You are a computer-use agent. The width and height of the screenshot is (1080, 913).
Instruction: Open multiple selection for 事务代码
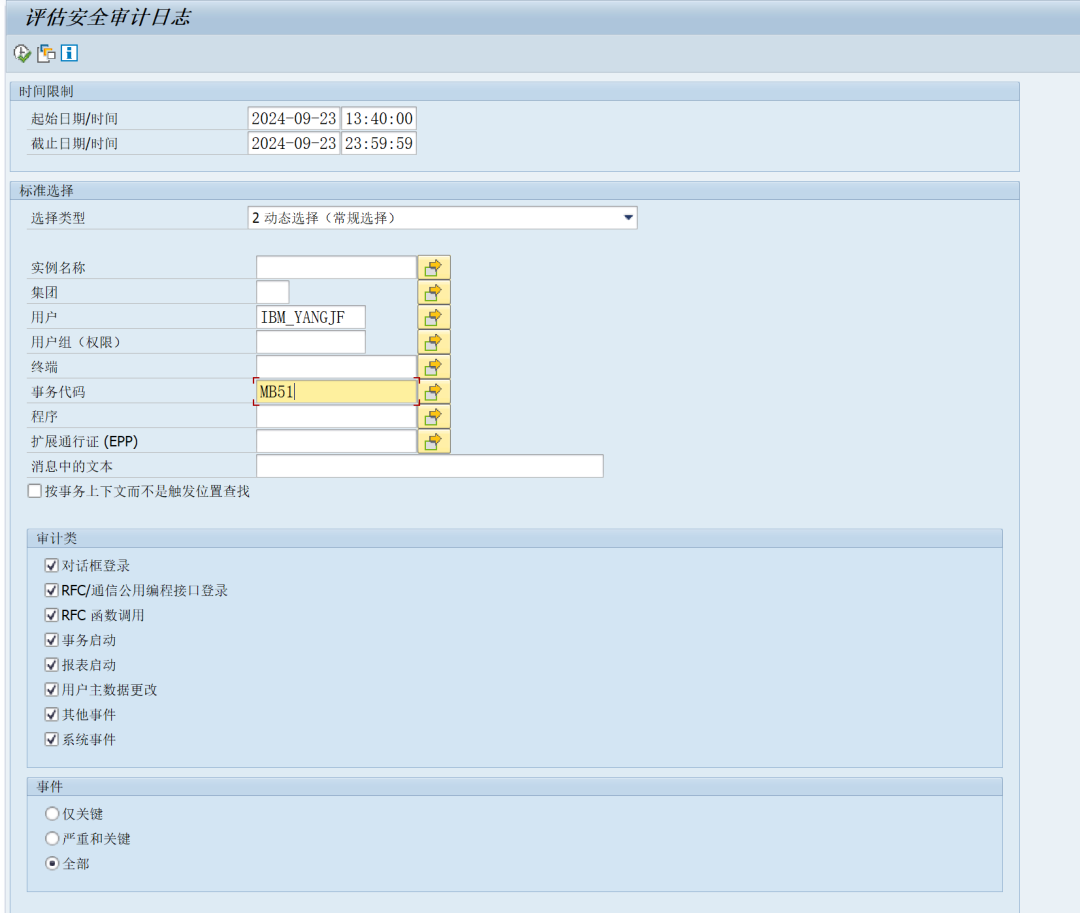click(x=434, y=392)
